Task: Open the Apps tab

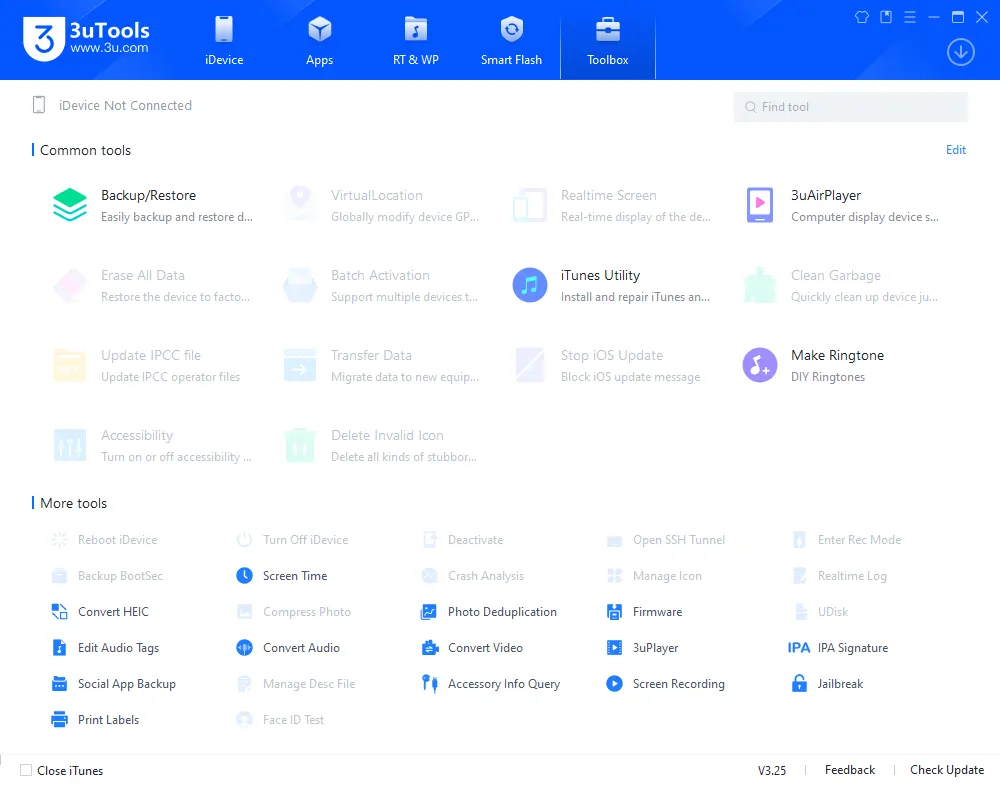Action: pos(319,40)
